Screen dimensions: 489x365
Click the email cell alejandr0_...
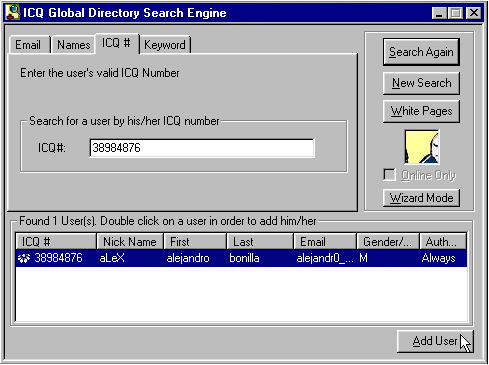[325, 258]
